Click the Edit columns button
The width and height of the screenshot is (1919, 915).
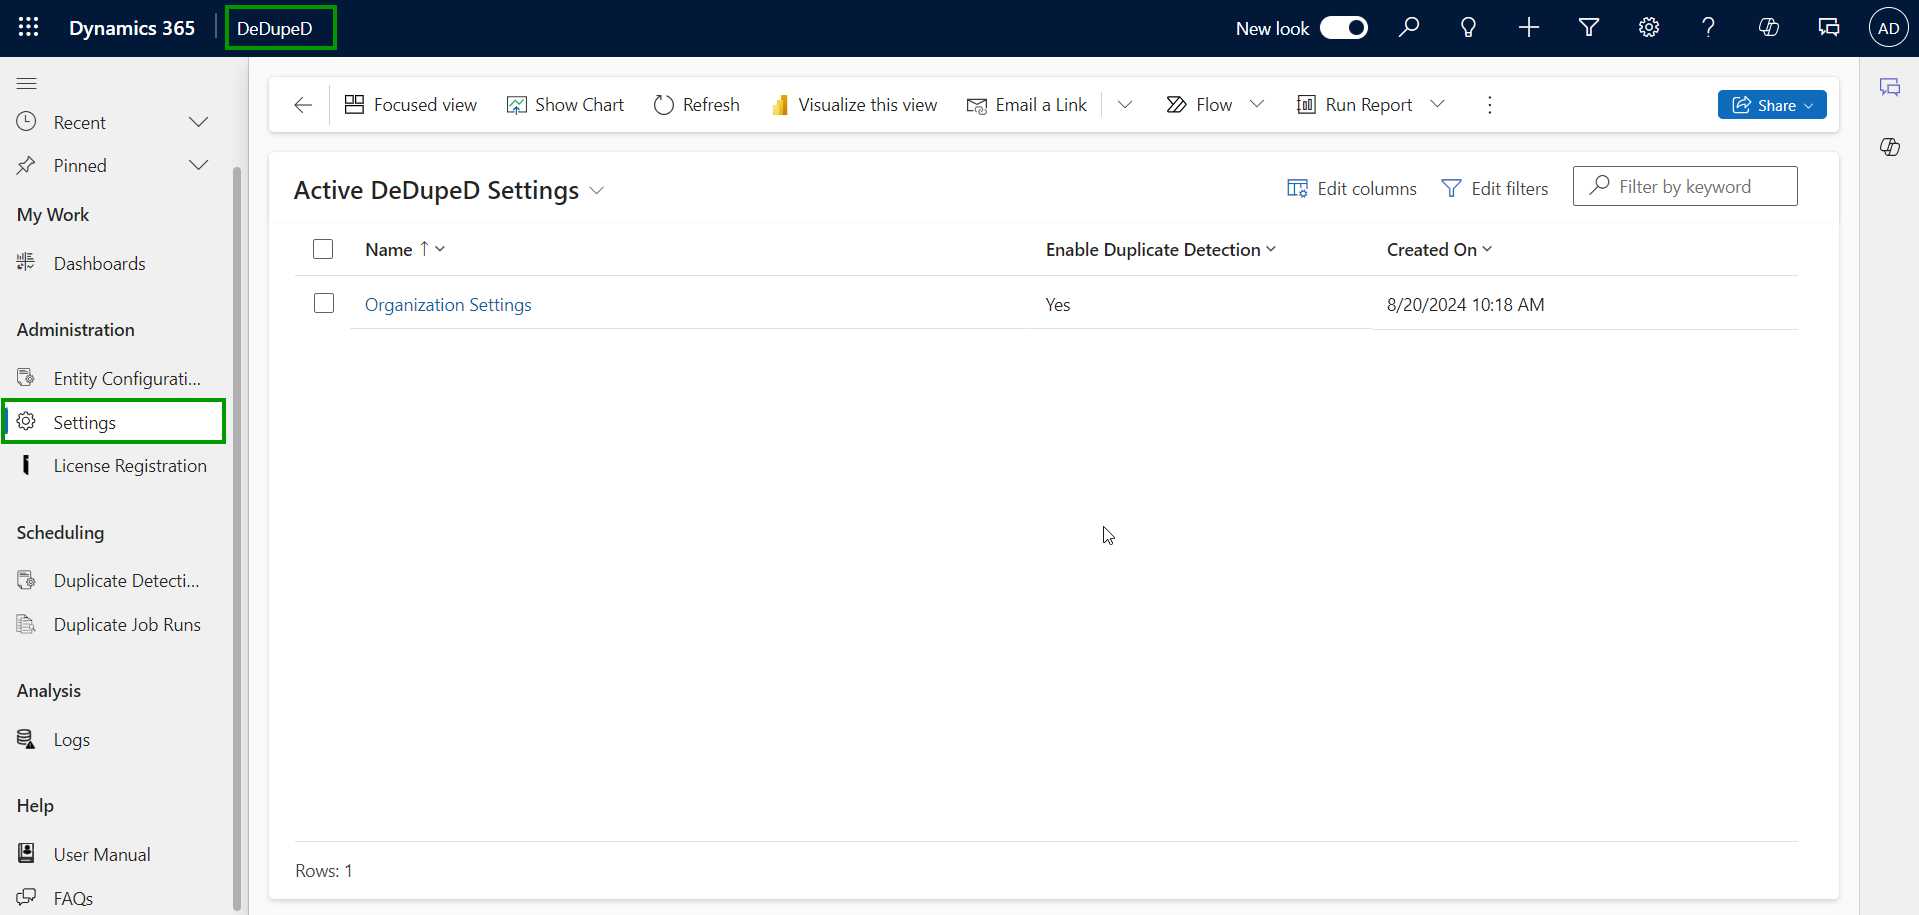point(1352,188)
